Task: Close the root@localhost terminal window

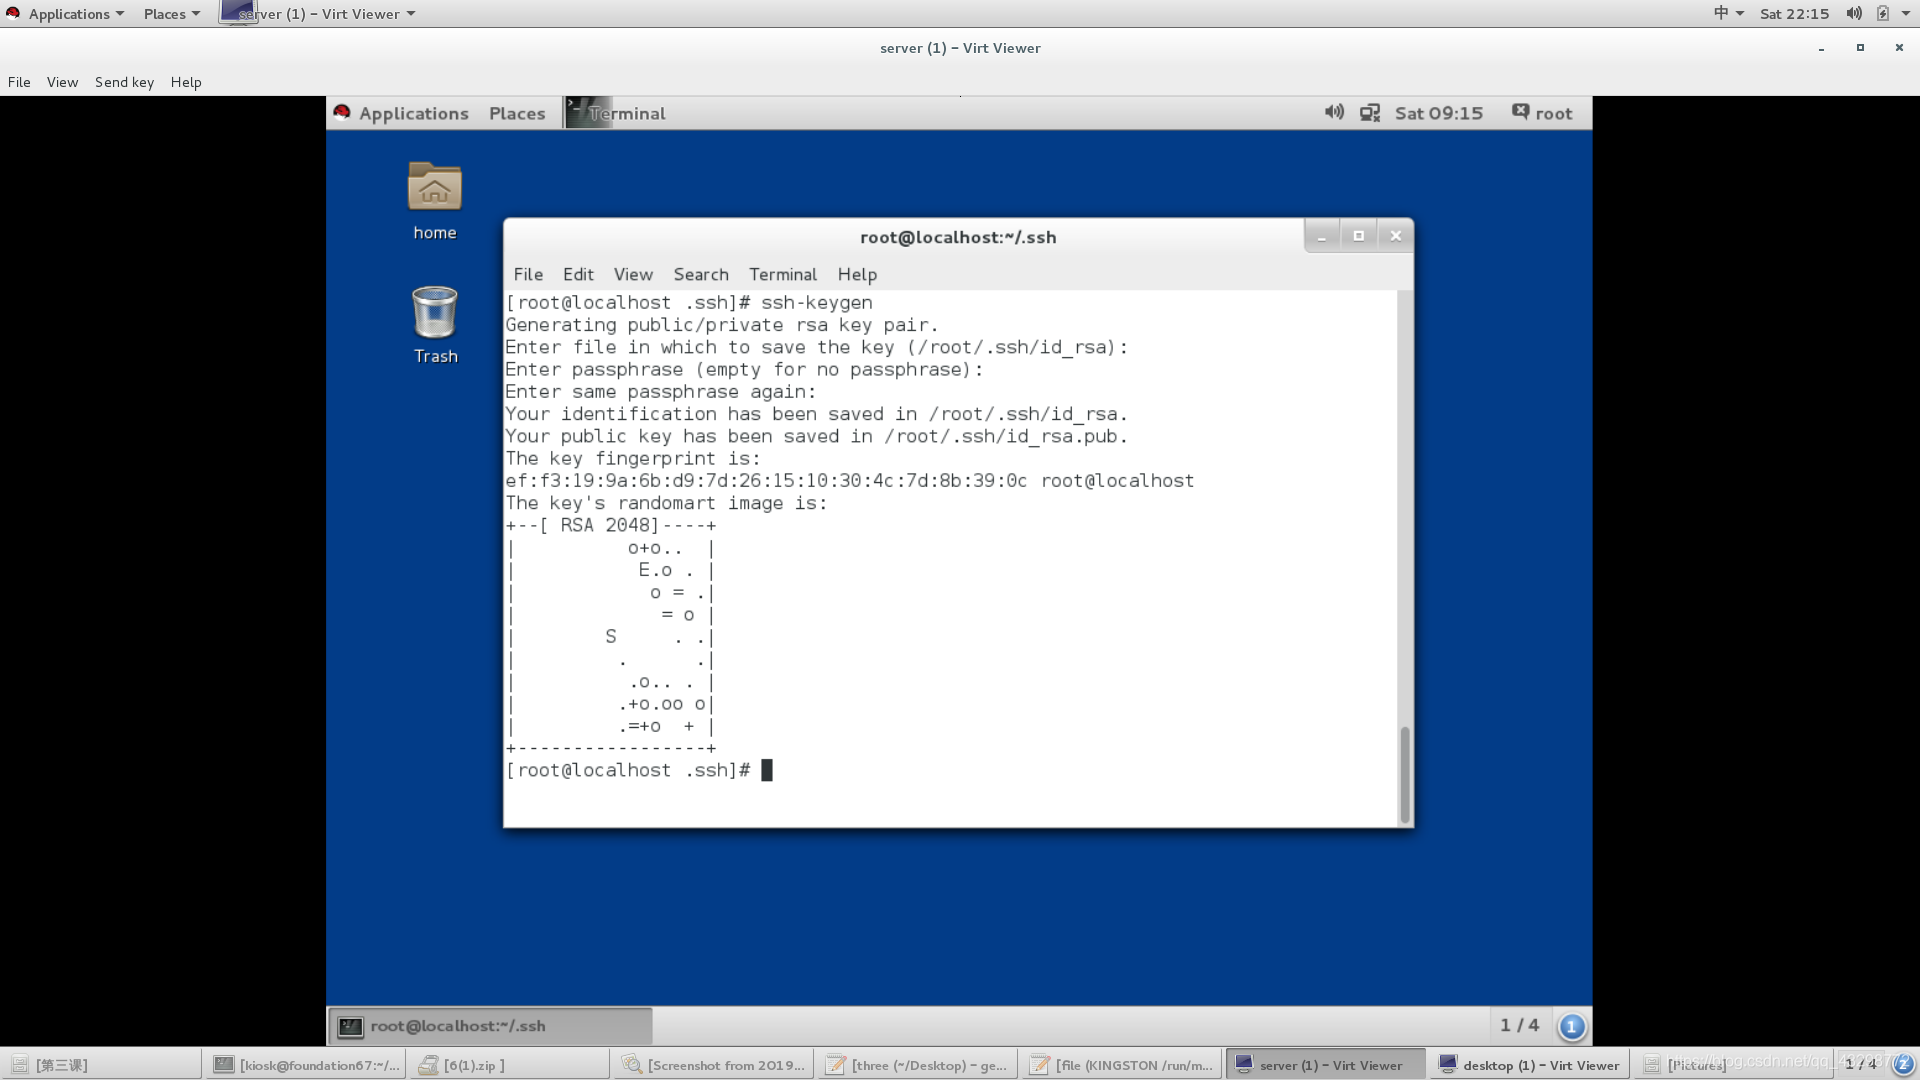Action: click(x=1395, y=236)
